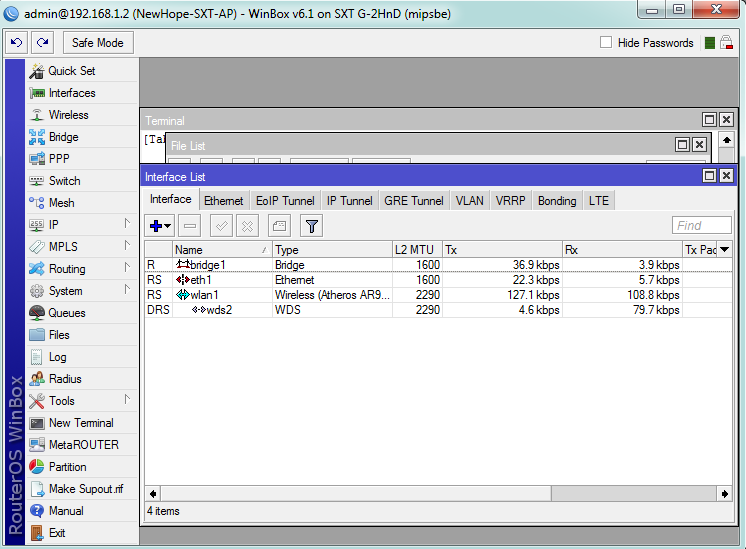This screenshot has width=746, height=549.
Task: Select the wds2 interface row
Action: coord(438,310)
